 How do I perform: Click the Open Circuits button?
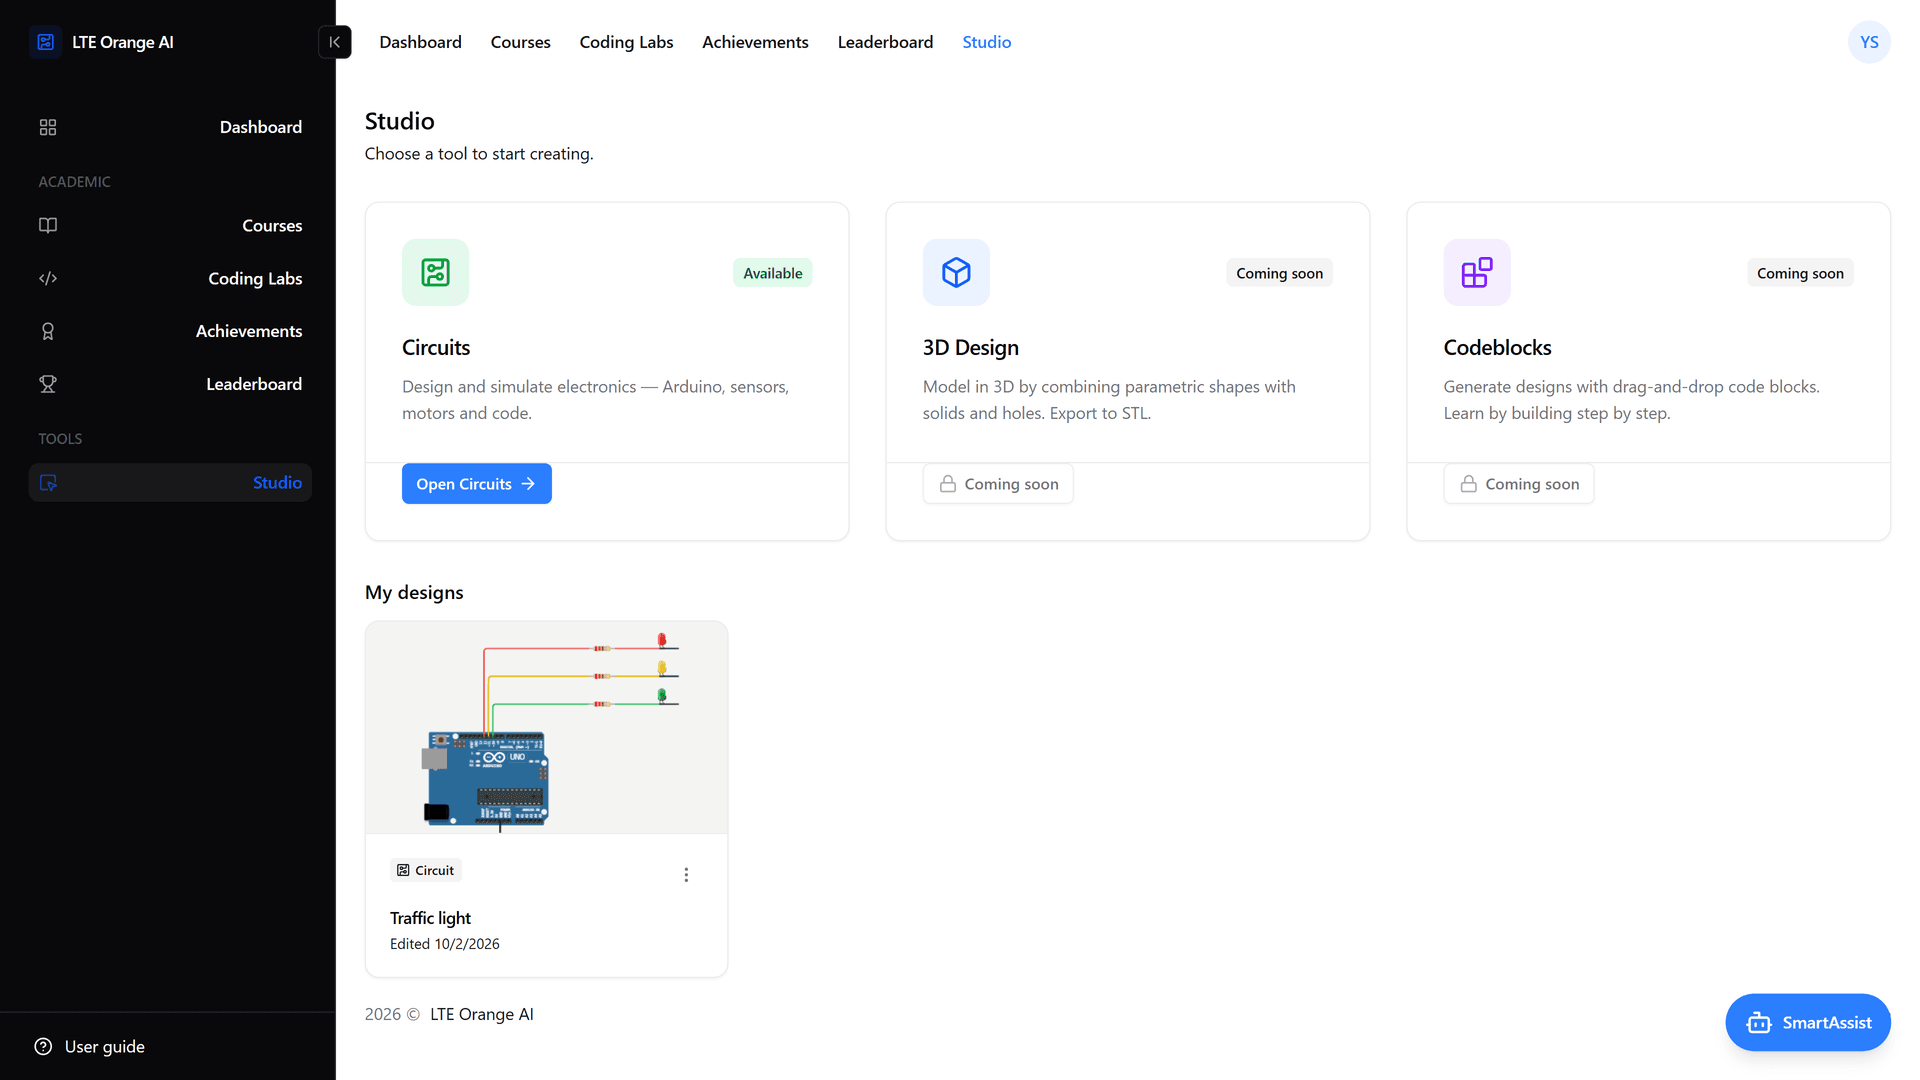[x=477, y=484]
